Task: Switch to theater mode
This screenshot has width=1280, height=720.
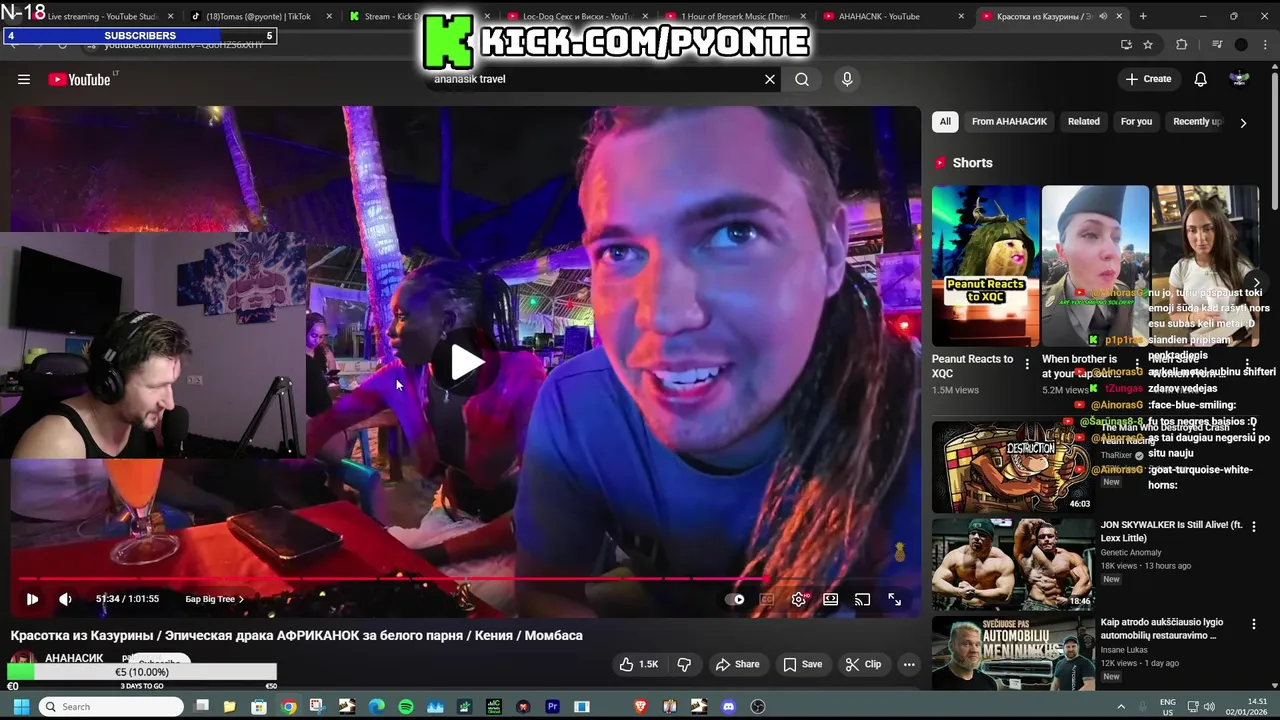Action: 831,599
